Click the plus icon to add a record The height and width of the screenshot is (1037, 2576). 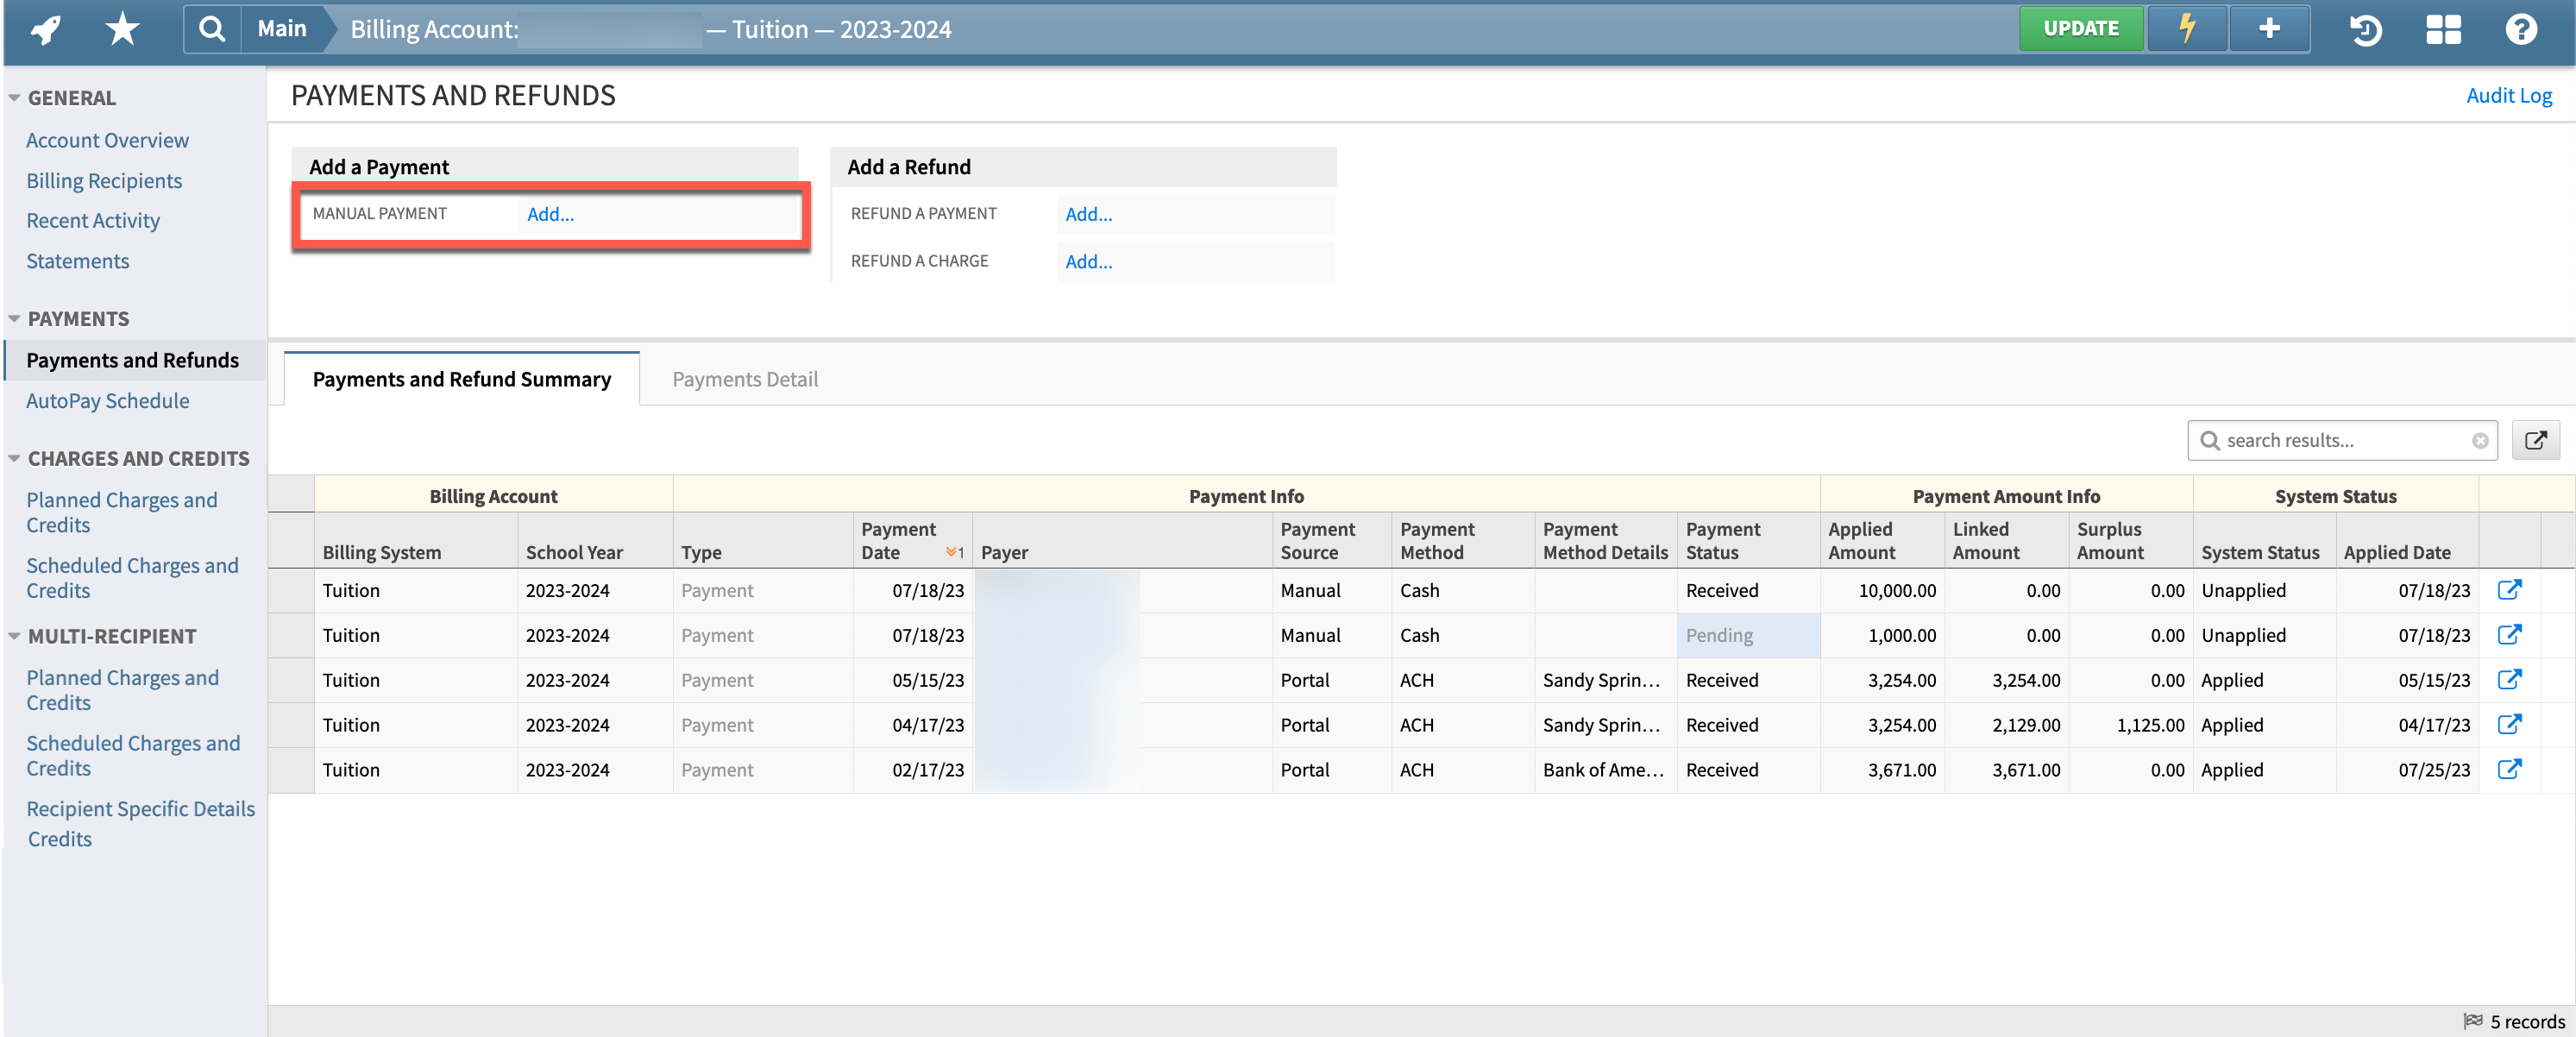coord(2268,29)
